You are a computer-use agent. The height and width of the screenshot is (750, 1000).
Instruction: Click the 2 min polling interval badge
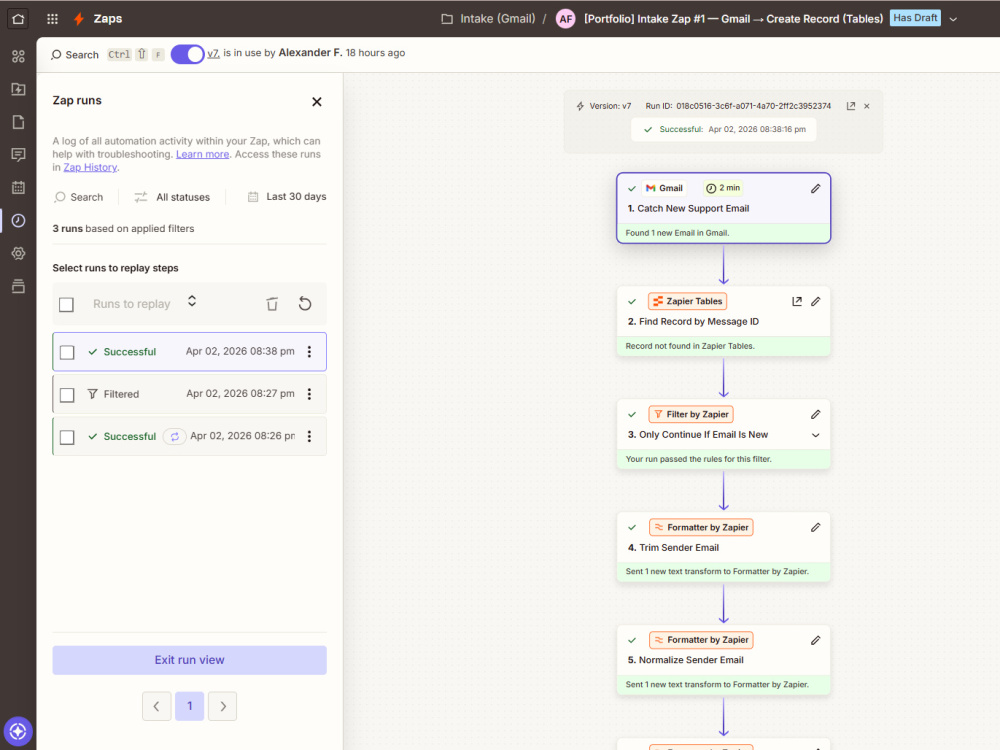(x=723, y=188)
